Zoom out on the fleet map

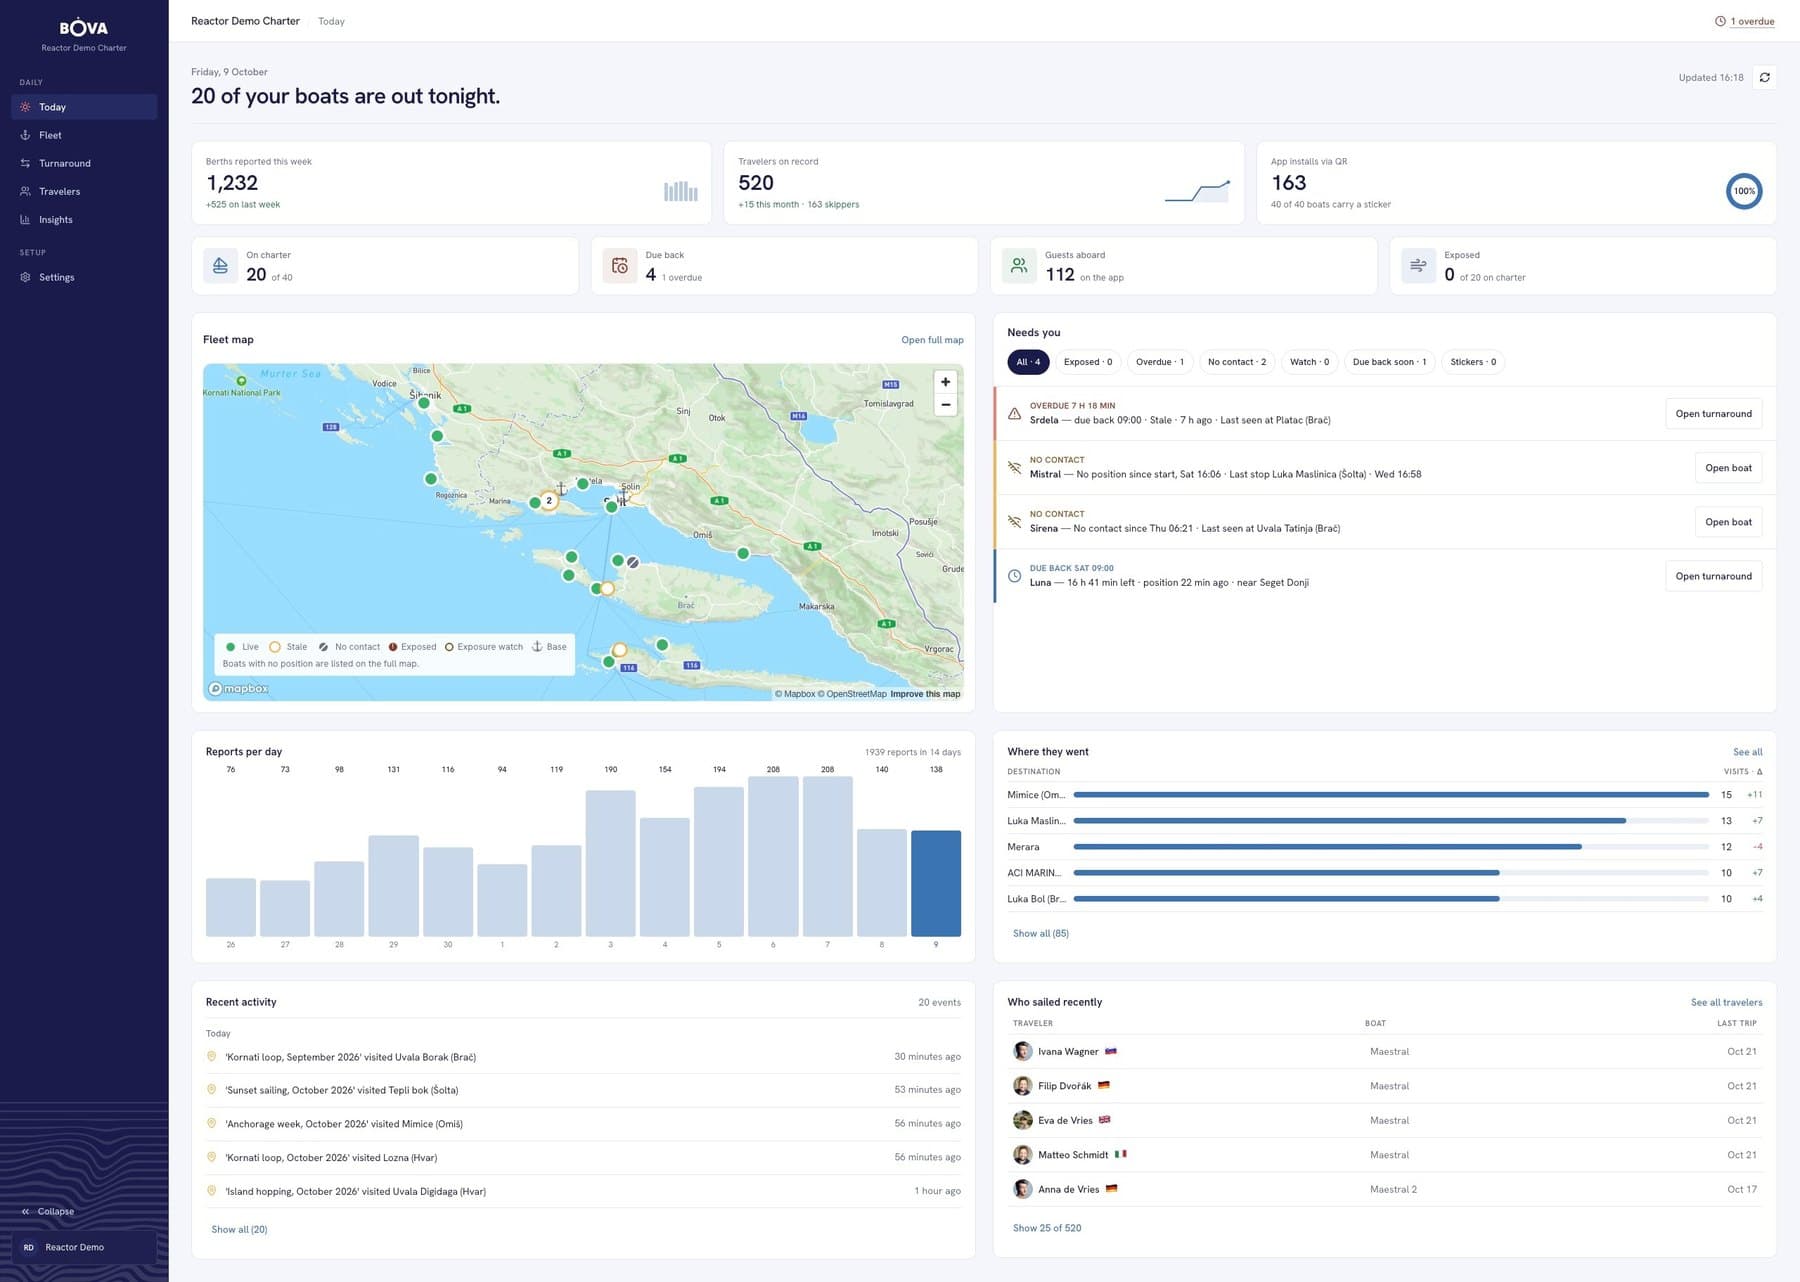(945, 405)
